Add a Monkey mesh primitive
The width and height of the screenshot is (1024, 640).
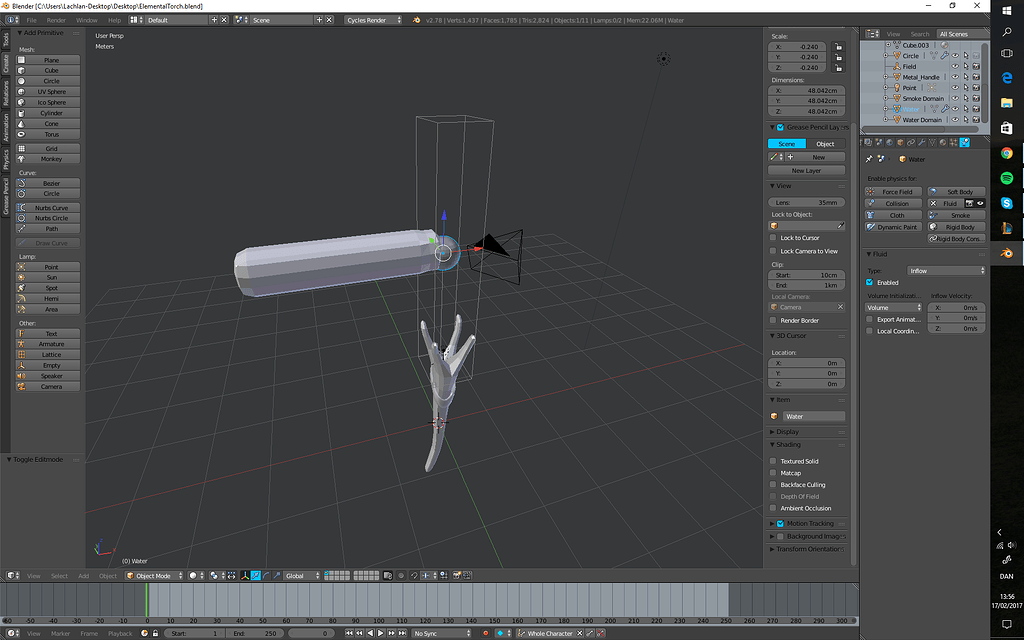click(x=48, y=159)
